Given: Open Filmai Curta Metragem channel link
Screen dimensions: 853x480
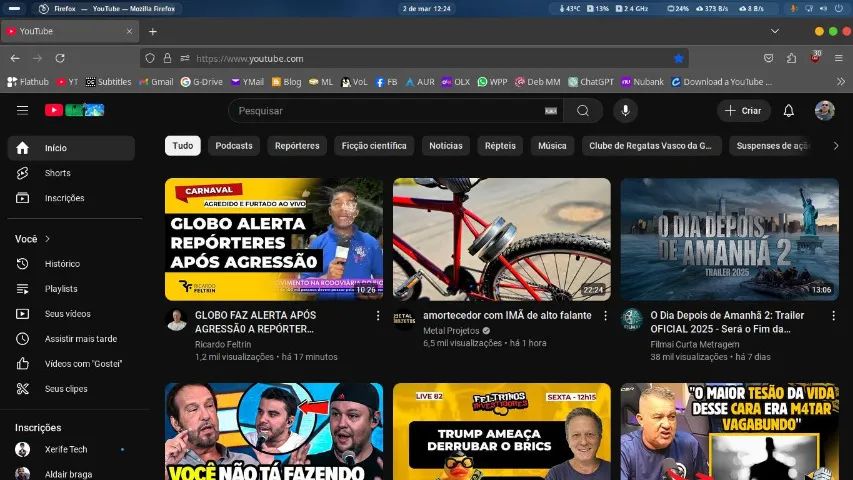Looking at the screenshot, I should coord(695,344).
